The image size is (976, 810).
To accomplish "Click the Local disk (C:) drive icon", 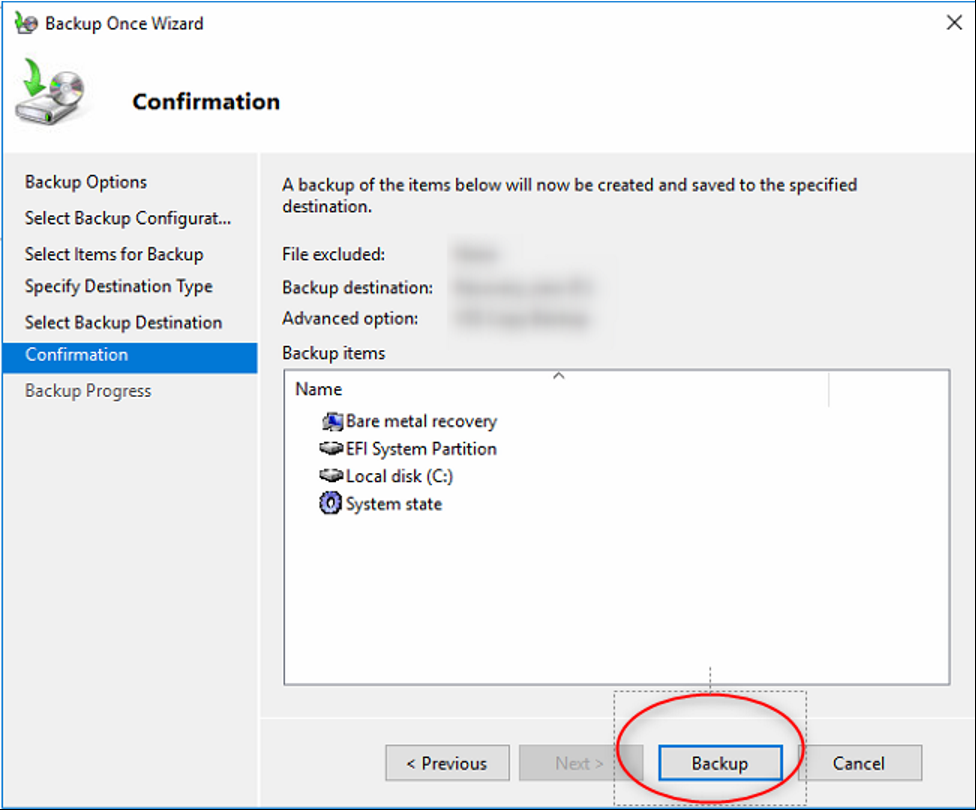I will click(331, 477).
